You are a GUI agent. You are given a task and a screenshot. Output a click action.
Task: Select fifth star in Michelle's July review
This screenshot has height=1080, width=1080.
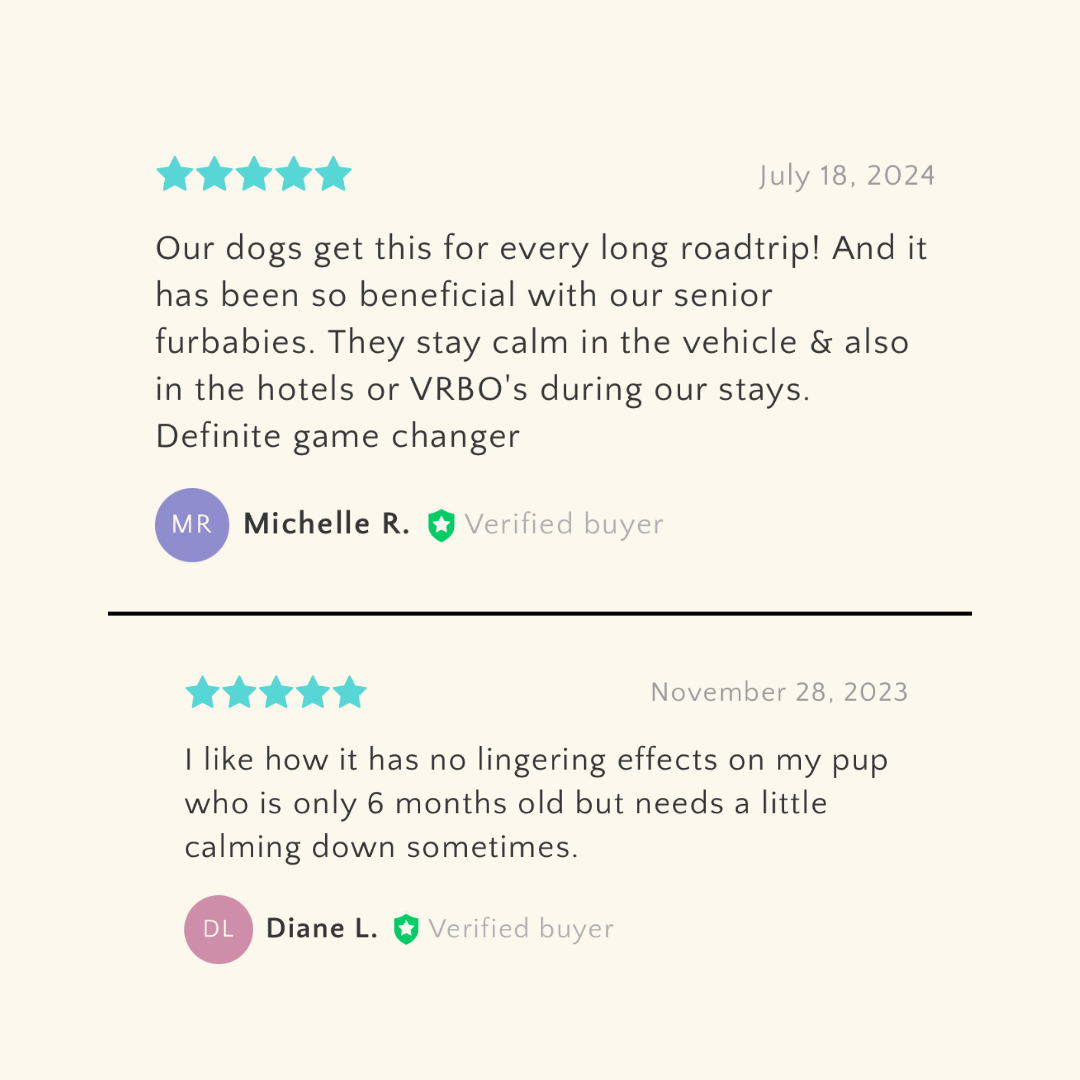click(x=333, y=174)
